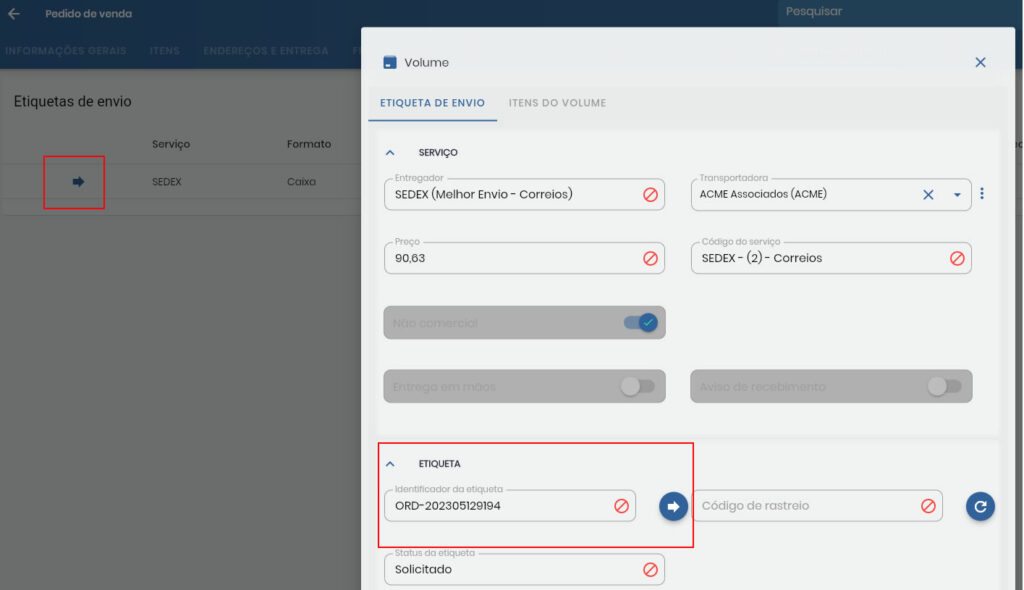Collapse the Etiqueta section
This screenshot has height=590, width=1024.
(390, 464)
